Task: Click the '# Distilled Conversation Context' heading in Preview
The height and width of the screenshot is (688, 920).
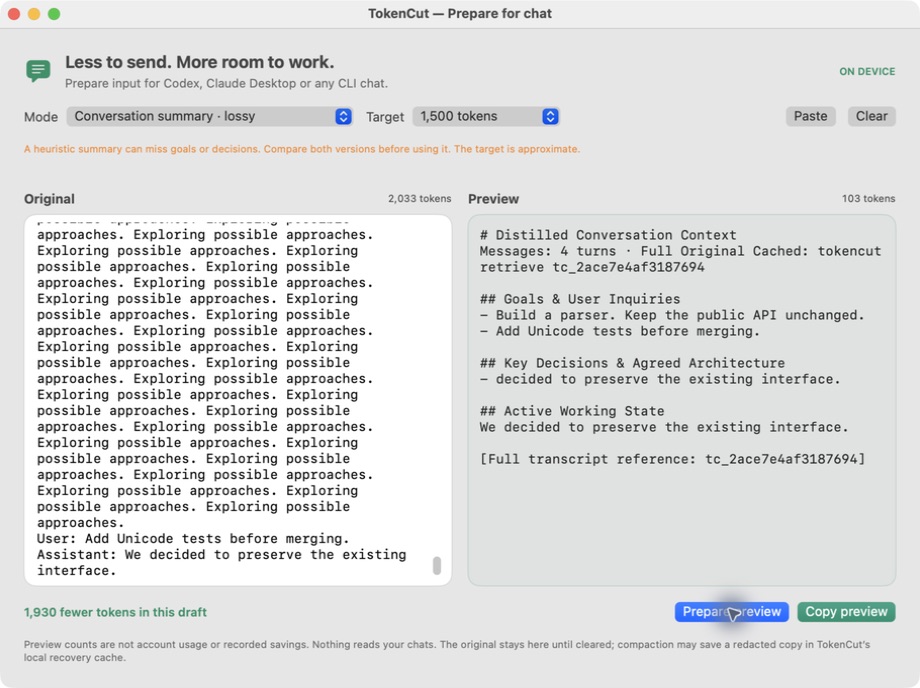Action: coord(608,235)
